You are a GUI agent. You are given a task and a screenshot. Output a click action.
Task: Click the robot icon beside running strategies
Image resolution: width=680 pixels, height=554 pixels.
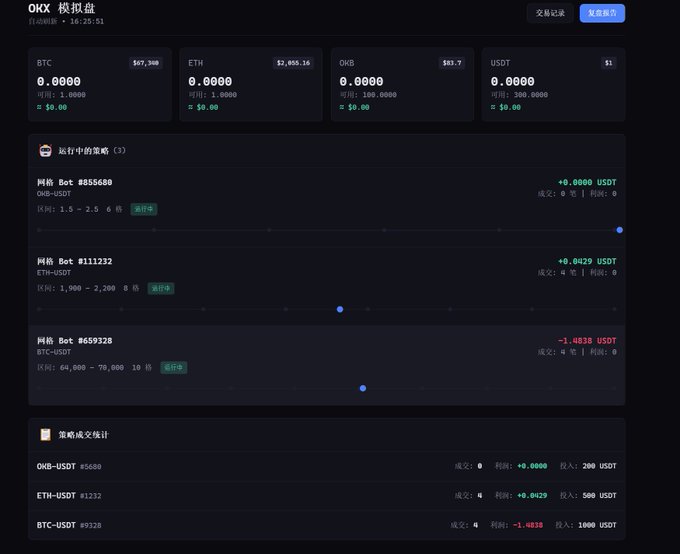tap(45, 151)
